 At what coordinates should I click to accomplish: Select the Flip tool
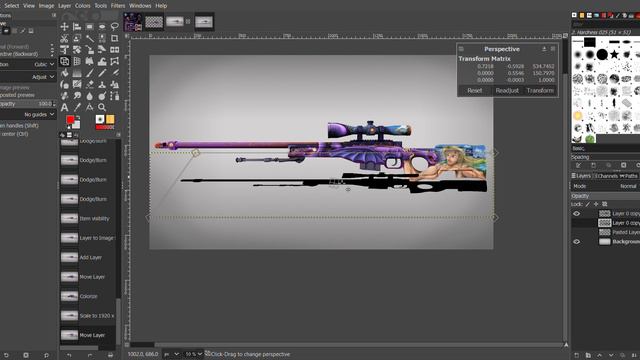(x=115, y=50)
